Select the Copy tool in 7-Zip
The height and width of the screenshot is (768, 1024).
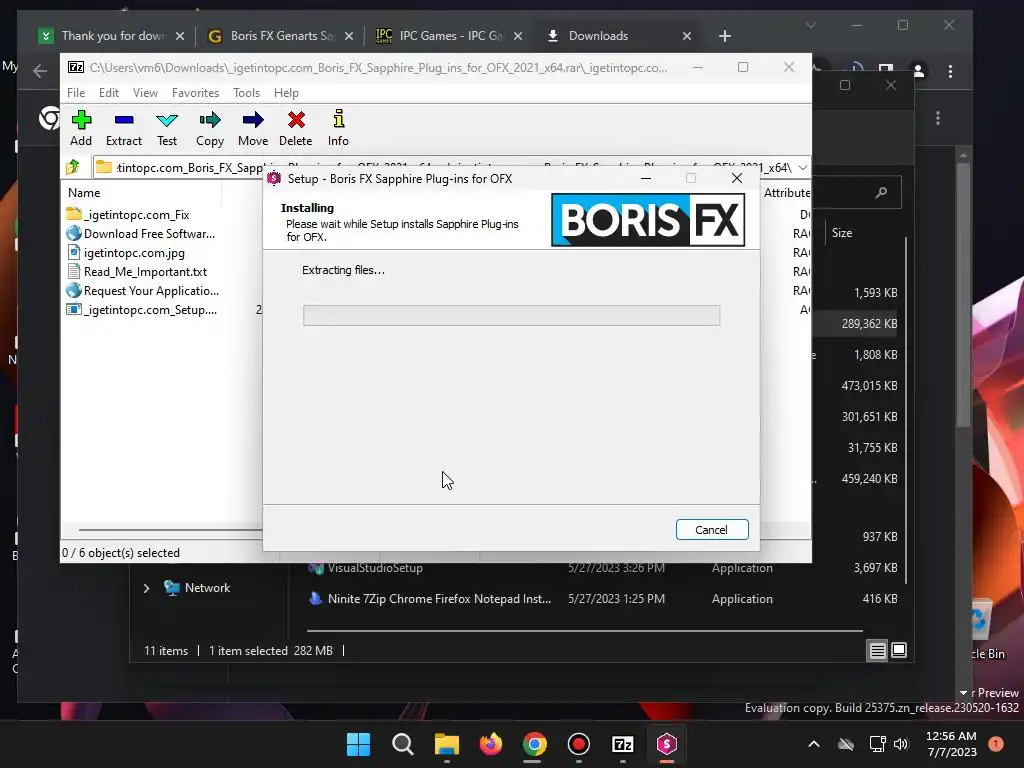(x=210, y=128)
